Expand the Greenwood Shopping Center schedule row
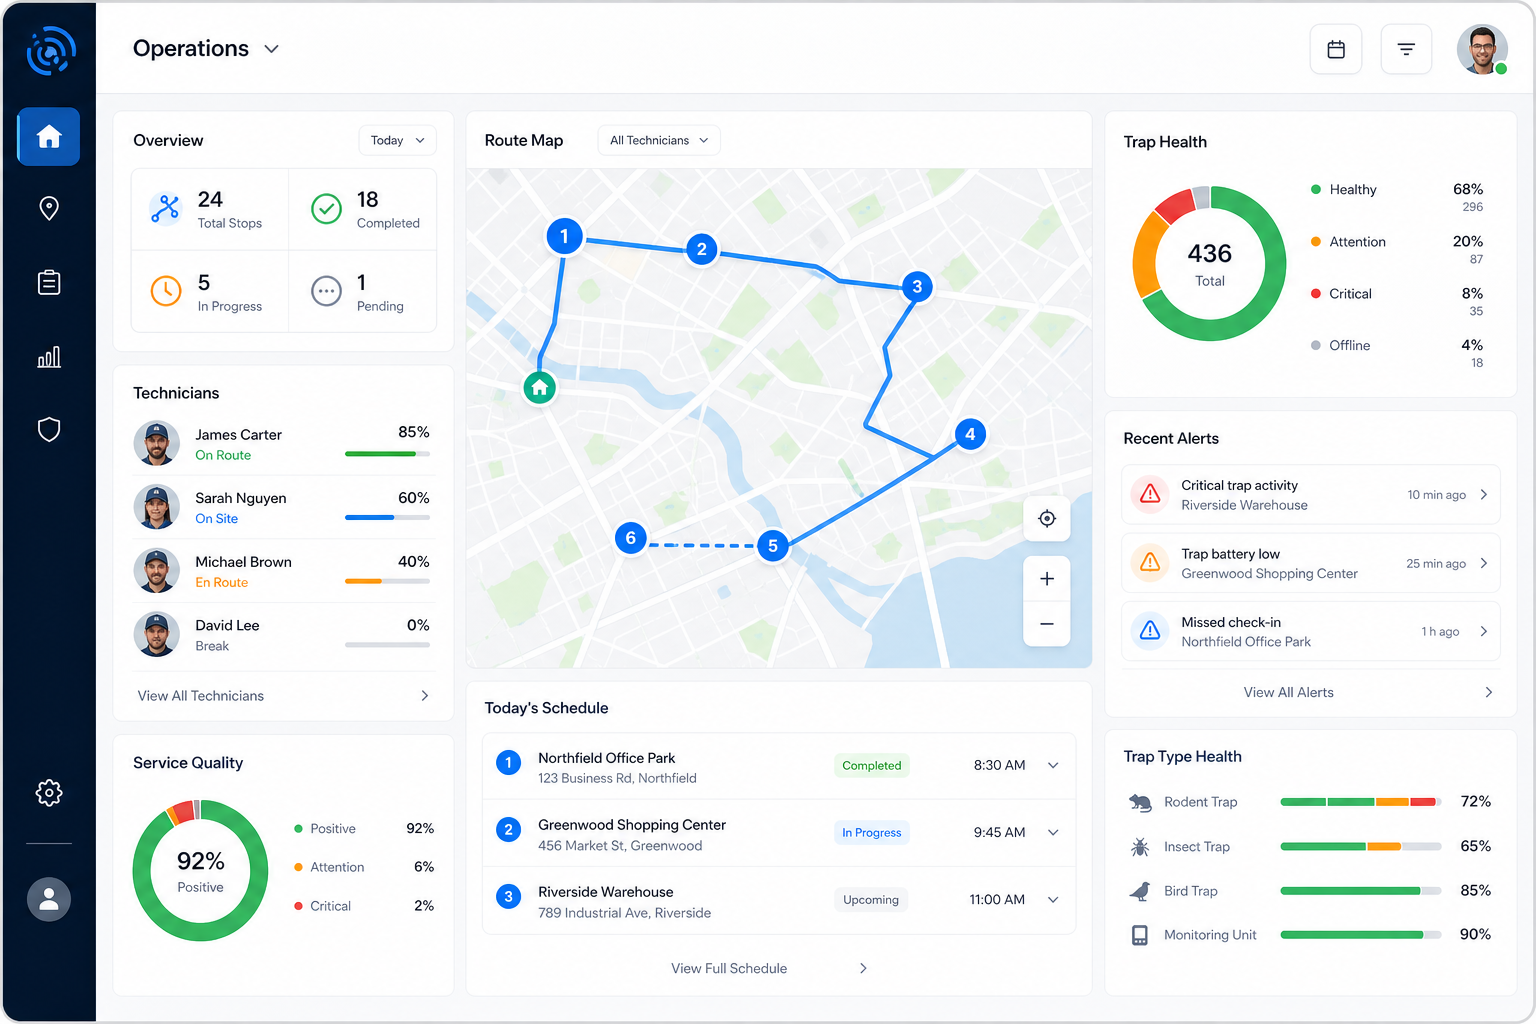The image size is (1536, 1024). pos(1053,832)
